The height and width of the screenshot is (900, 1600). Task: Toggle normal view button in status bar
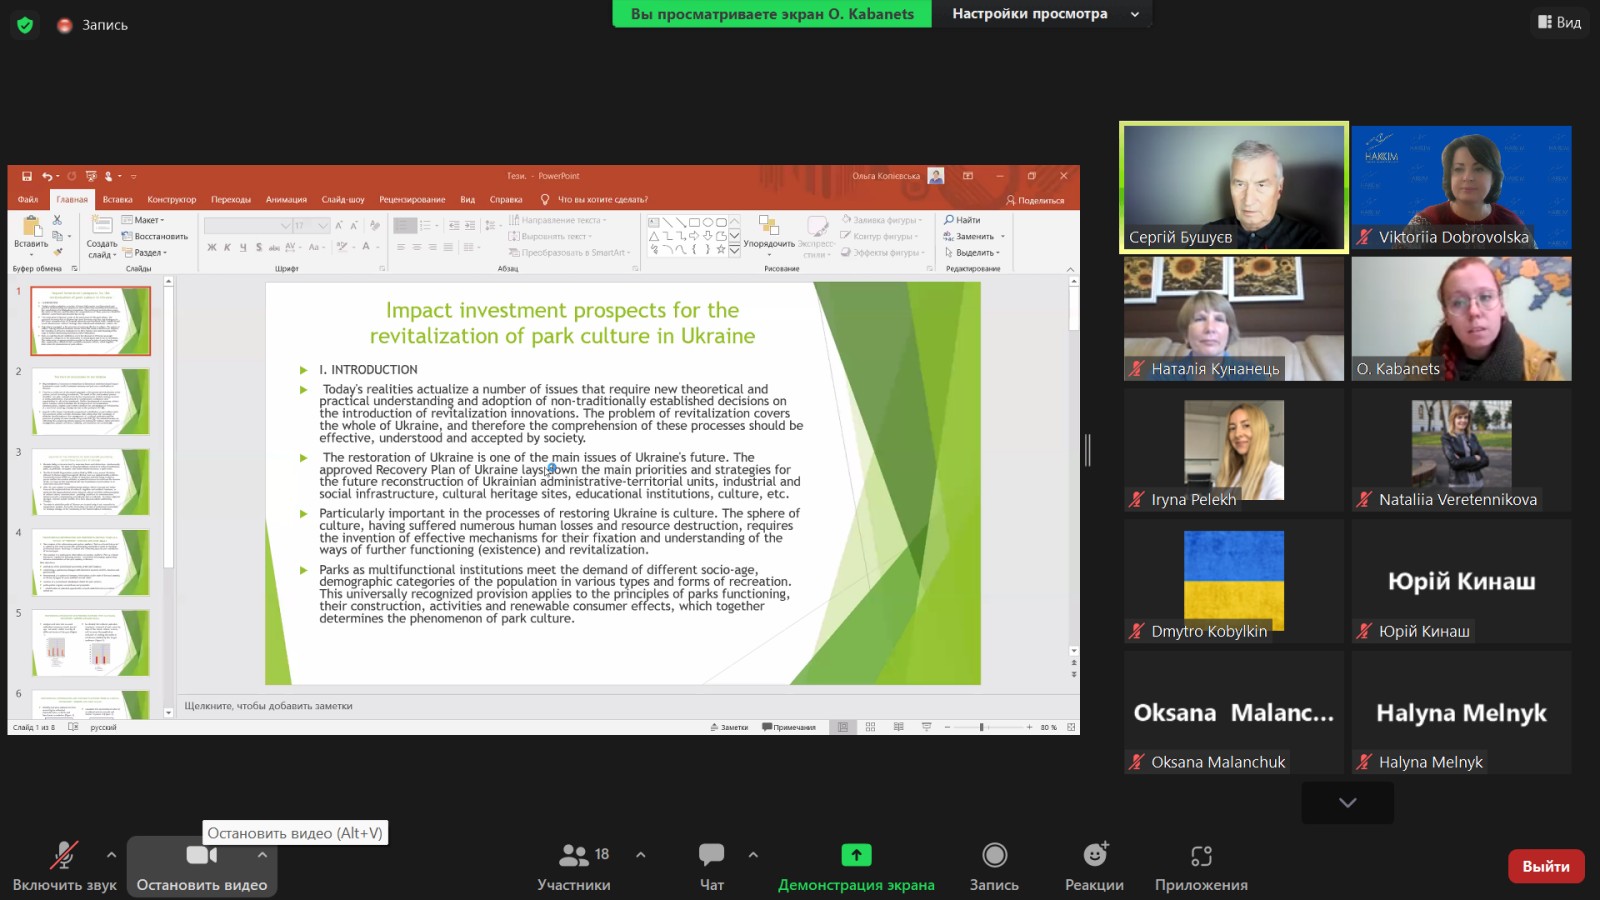(842, 727)
